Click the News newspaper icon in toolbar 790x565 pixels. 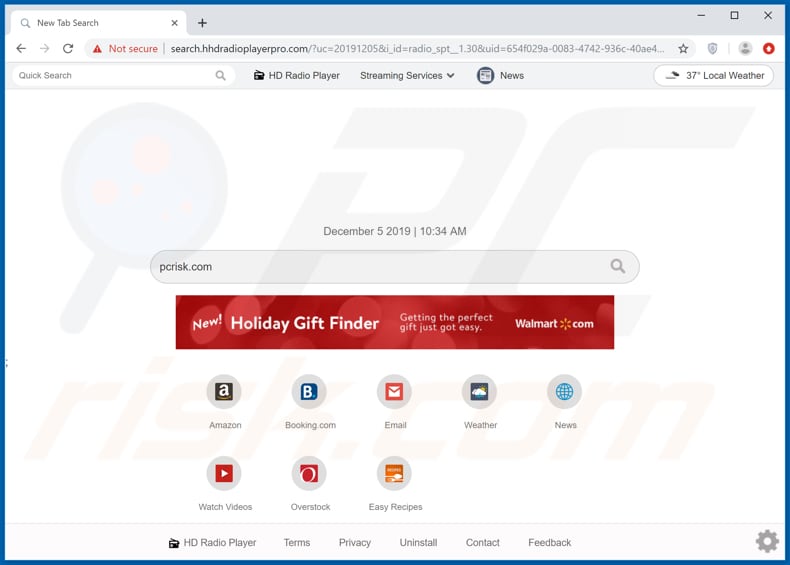coord(485,76)
